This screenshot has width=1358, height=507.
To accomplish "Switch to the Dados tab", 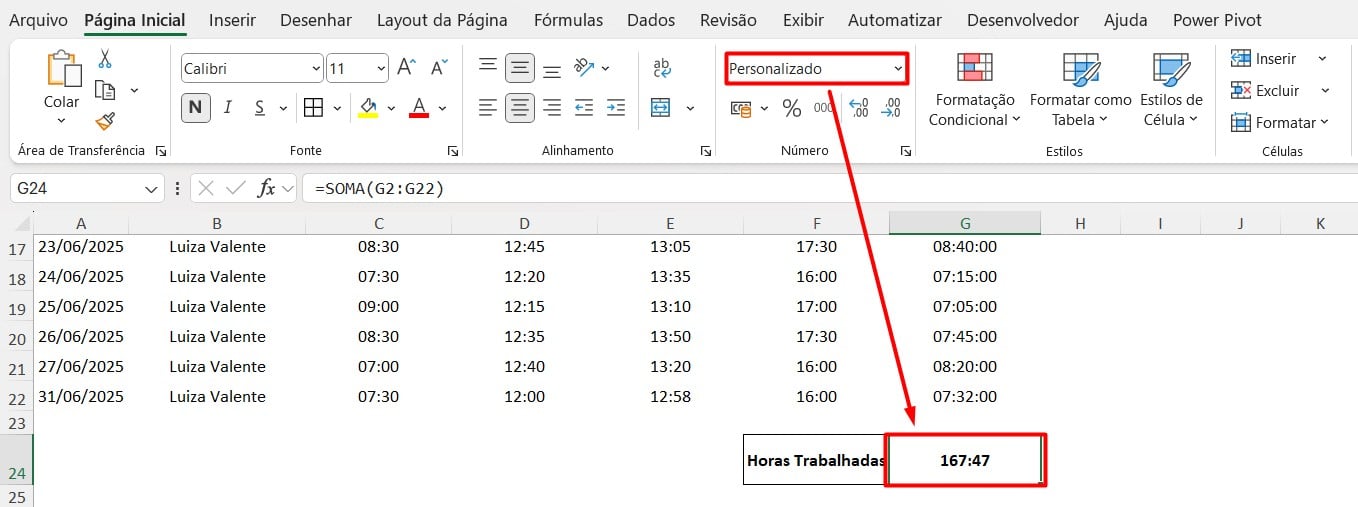I will coord(651,20).
